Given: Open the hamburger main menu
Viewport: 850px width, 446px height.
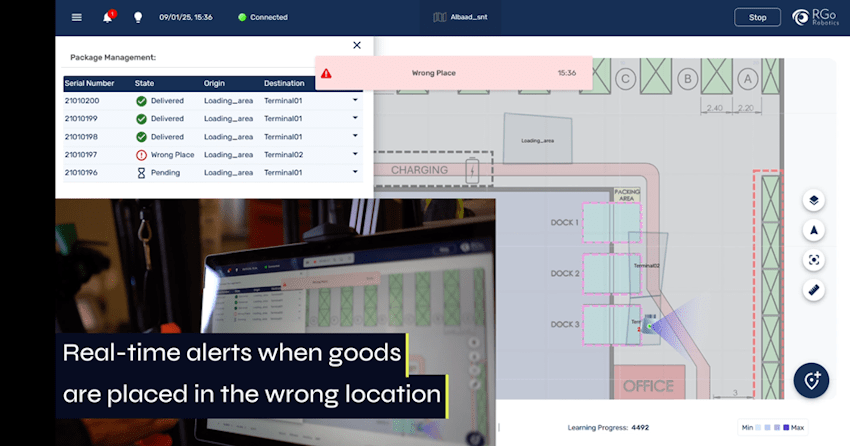Looking at the screenshot, I should [77, 17].
